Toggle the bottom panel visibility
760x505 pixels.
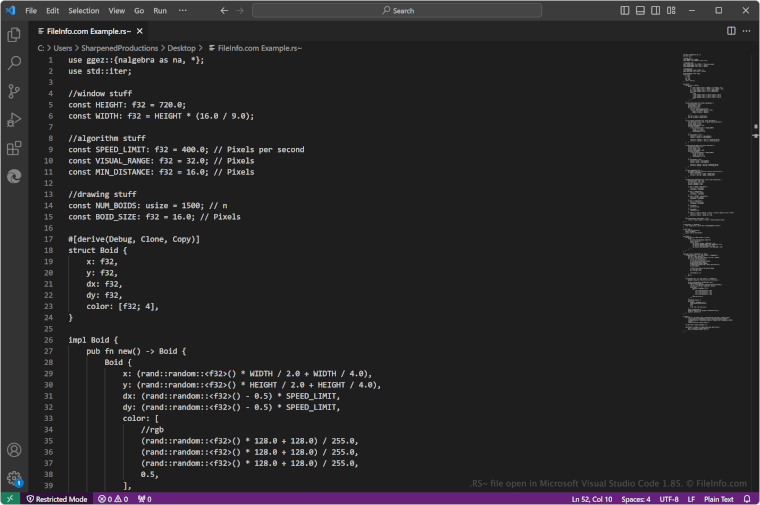click(x=640, y=10)
